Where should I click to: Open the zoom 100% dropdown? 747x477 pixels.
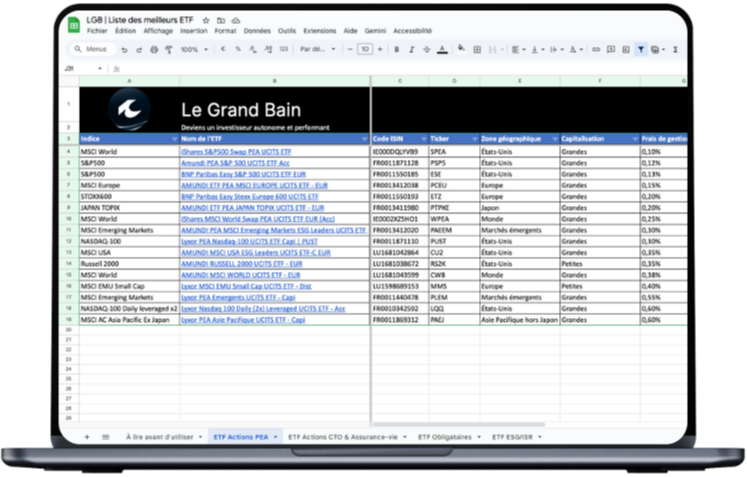(194, 49)
